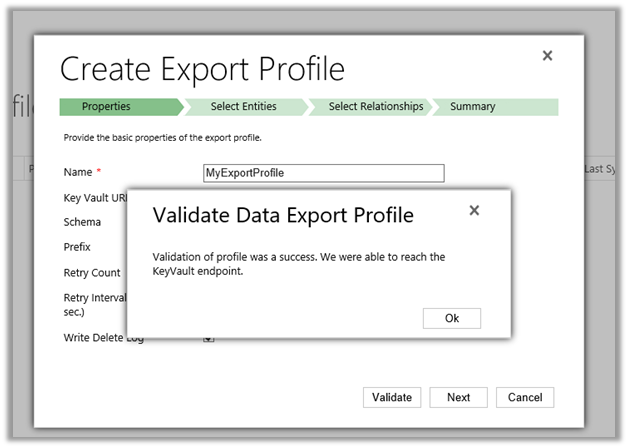Open the Select Relationships step
628x448 pixels.
(375, 107)
